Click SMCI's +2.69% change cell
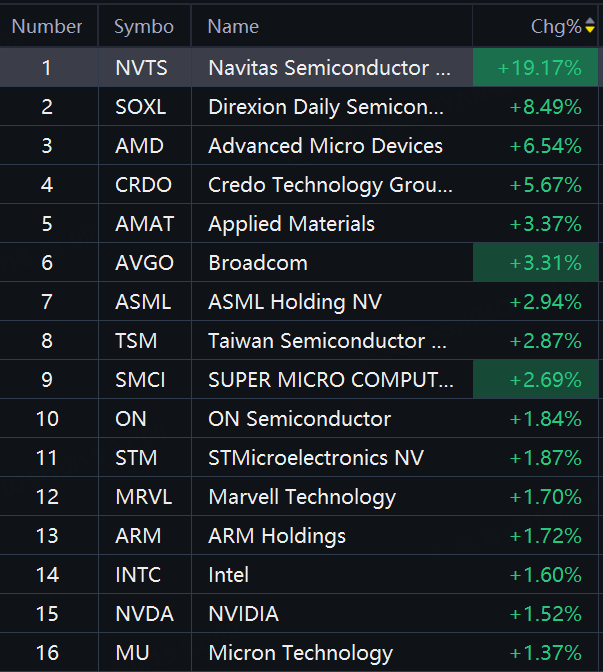The height and width of the screenshot is (672, 603). [535, 379]
